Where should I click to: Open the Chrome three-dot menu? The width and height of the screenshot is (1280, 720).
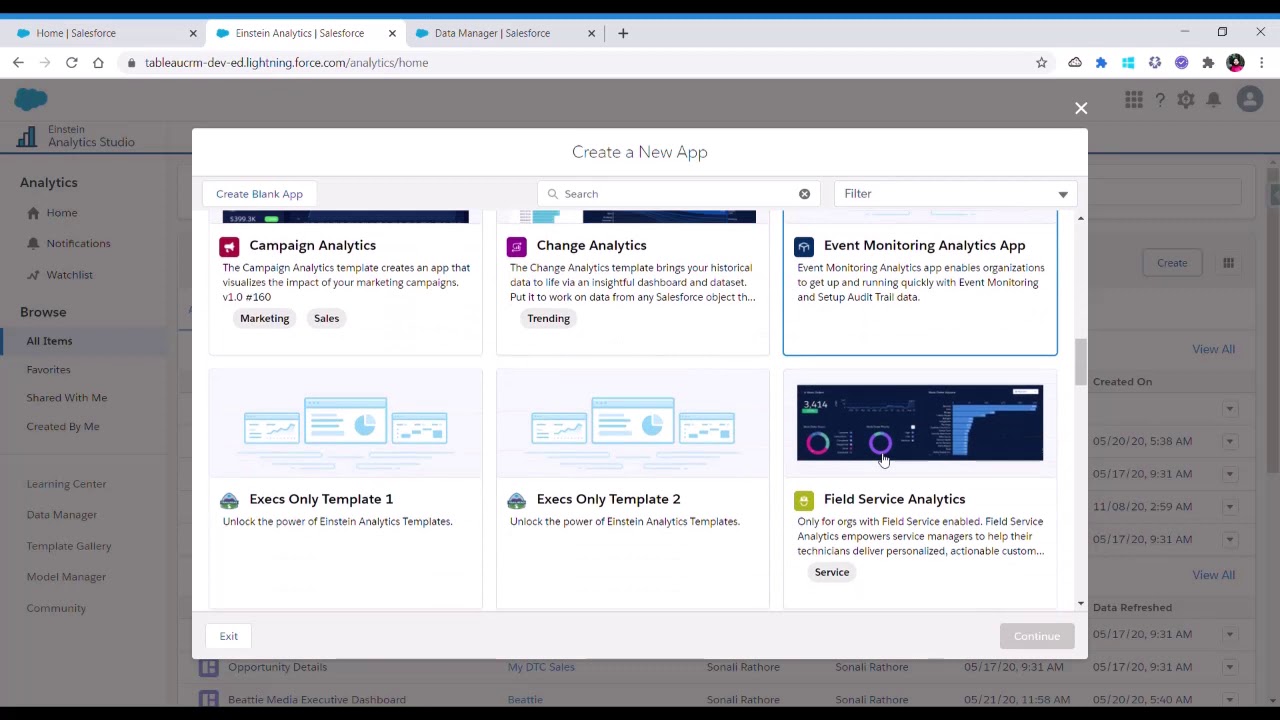tap(1262, 63)
